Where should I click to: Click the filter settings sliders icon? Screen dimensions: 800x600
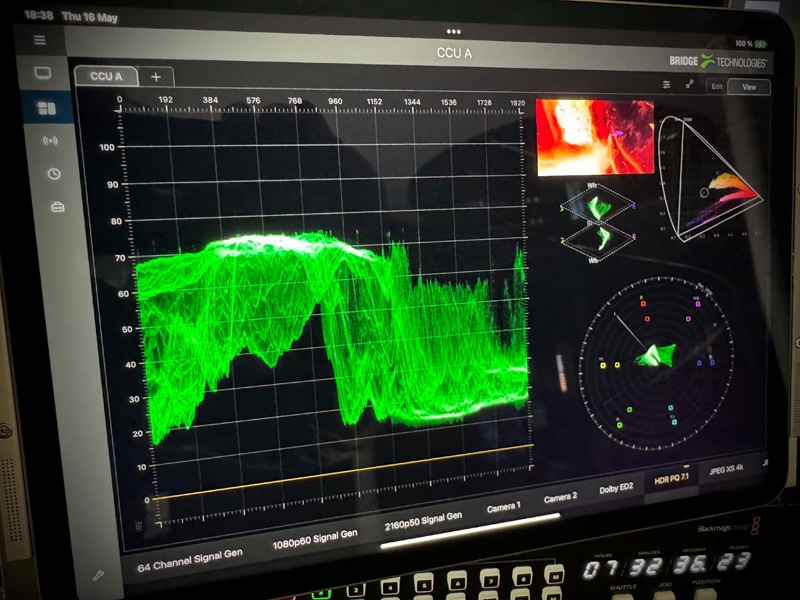pos(666,84)
